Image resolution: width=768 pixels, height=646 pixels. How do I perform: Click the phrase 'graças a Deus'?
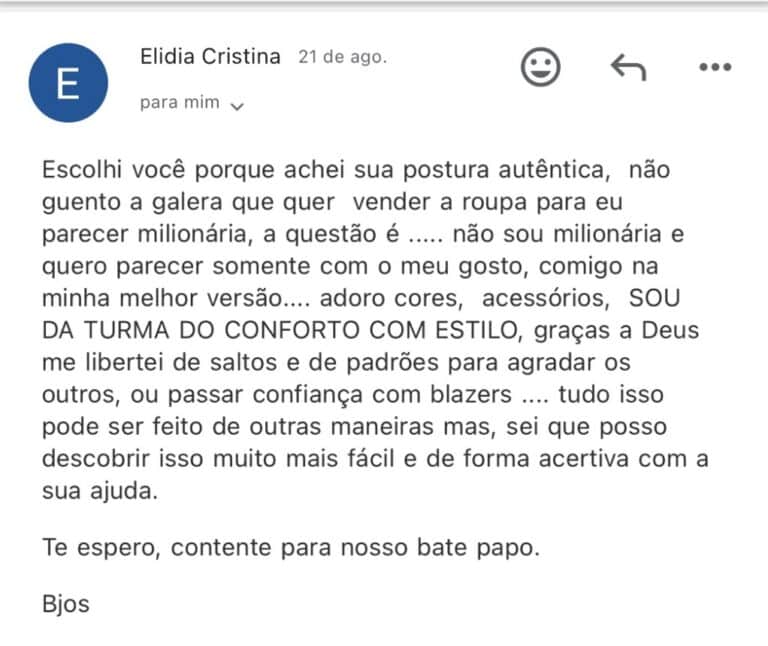(616, 331)
